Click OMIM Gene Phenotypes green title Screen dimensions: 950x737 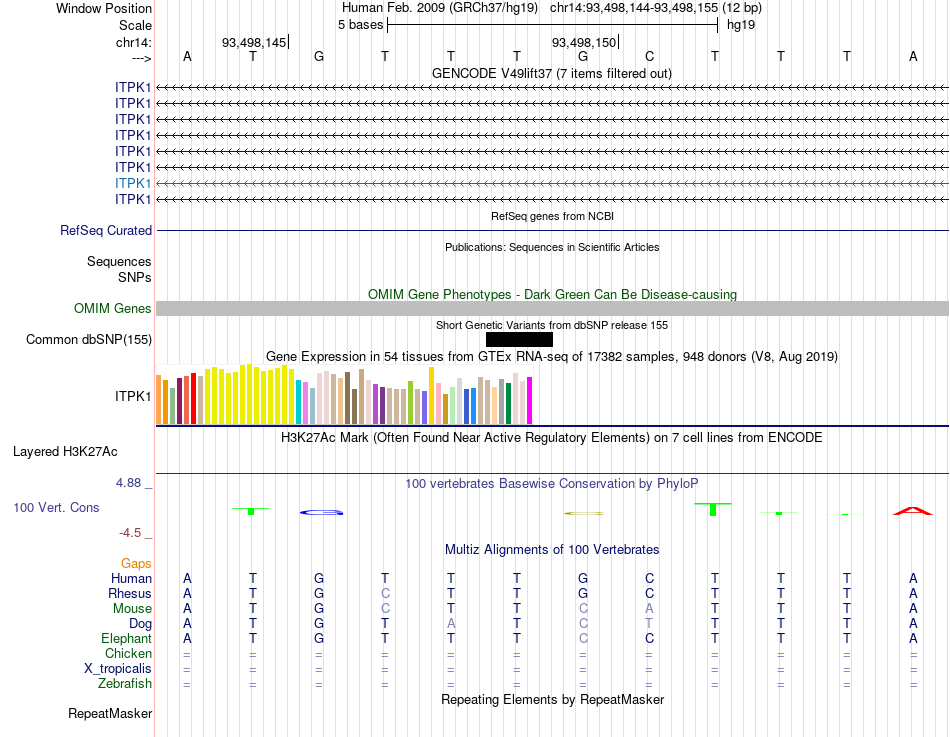(x=553, y=295)
